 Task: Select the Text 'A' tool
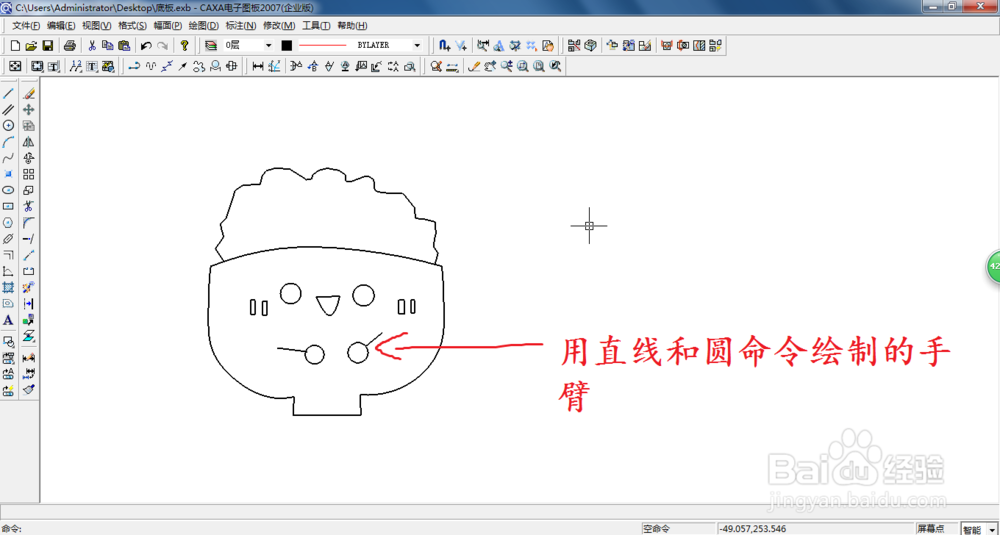click(9, 320)
